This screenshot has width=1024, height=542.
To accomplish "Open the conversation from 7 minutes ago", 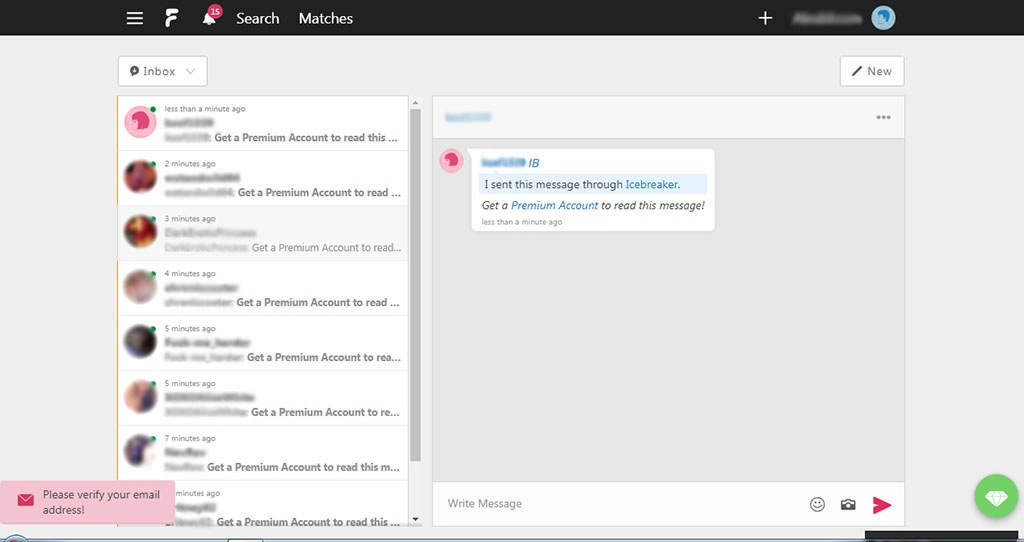I will (x=263, y=453).
